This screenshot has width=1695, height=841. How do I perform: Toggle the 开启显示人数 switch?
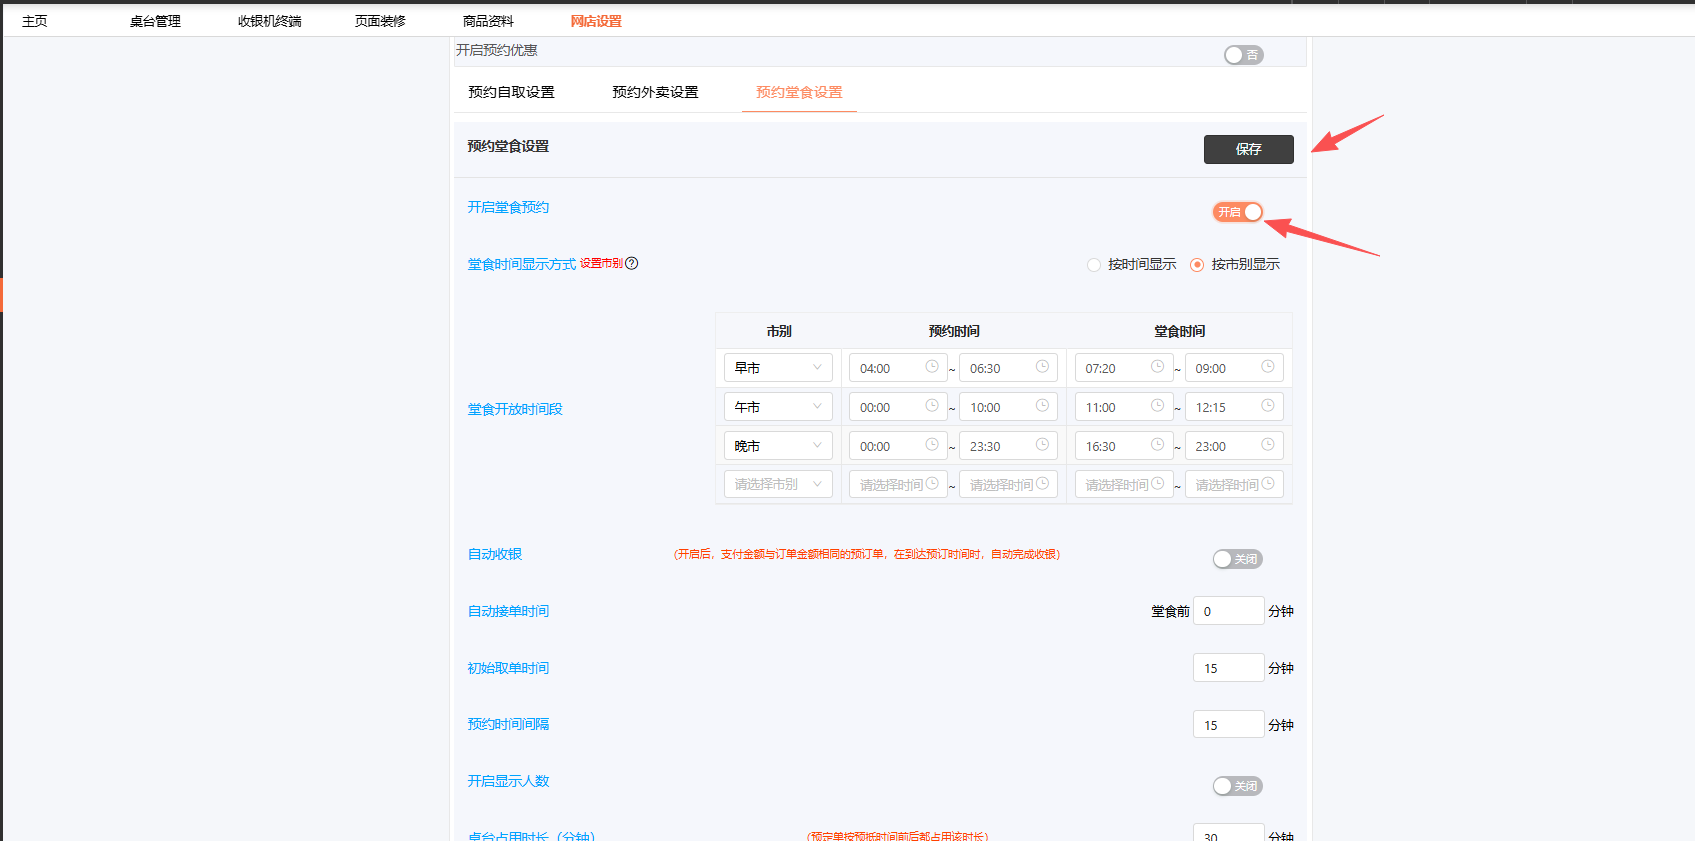[x=1237, y=786]
